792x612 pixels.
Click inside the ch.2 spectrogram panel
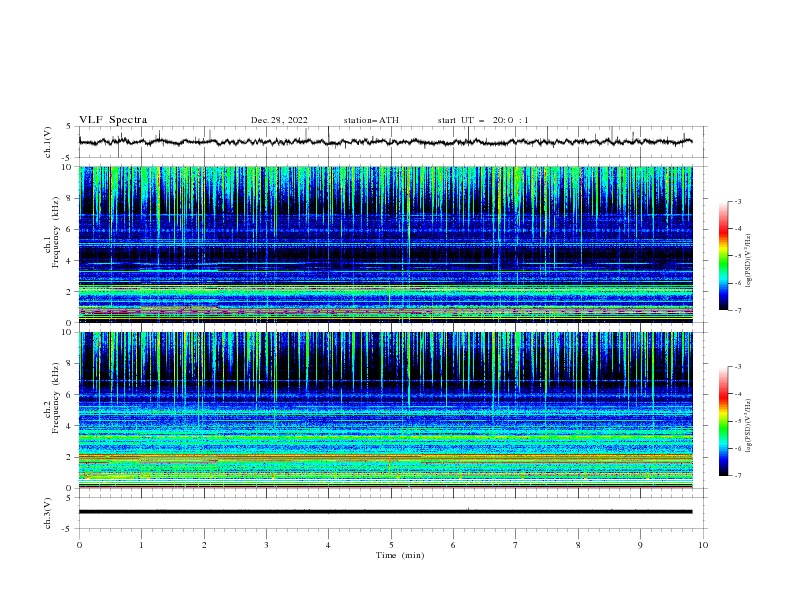[385, 410]
